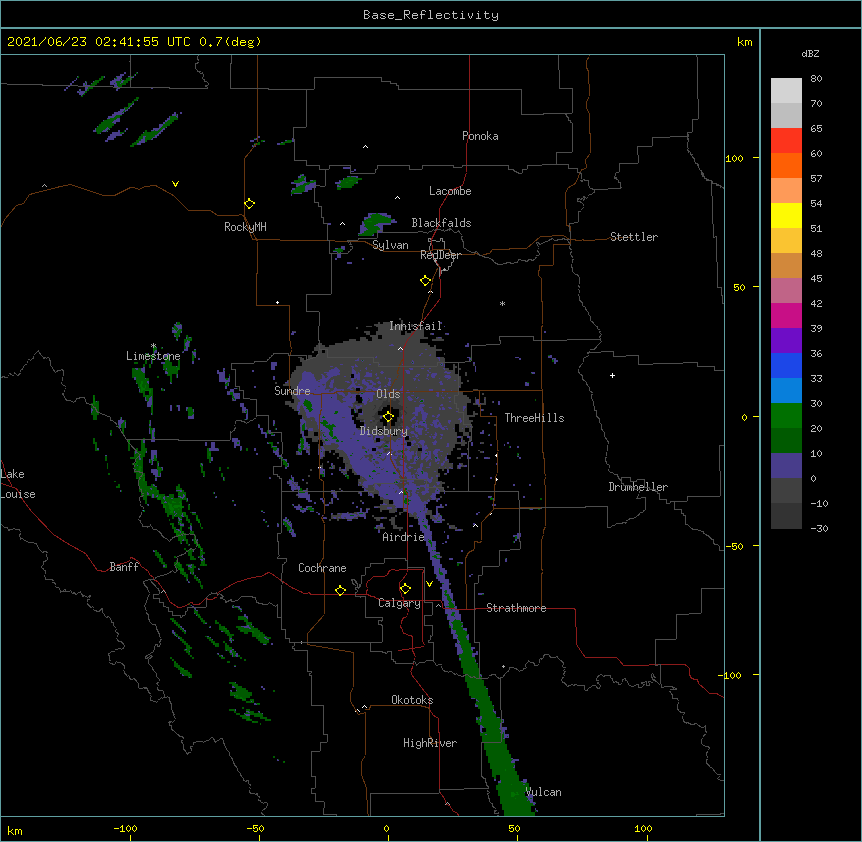Pick the bright yellow 51–54 dBZ legend swatch
Viewport: 862px width, 842px height.
(786, 215)
